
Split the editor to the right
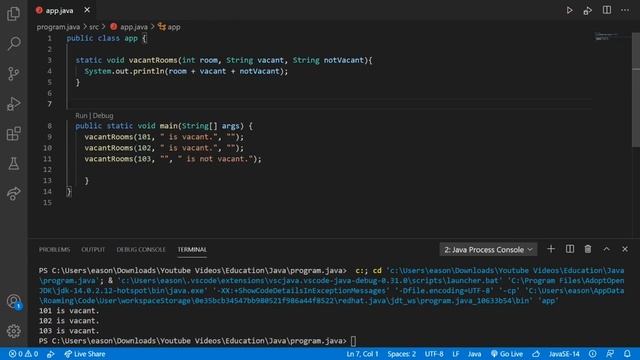[x=607, y=10]
